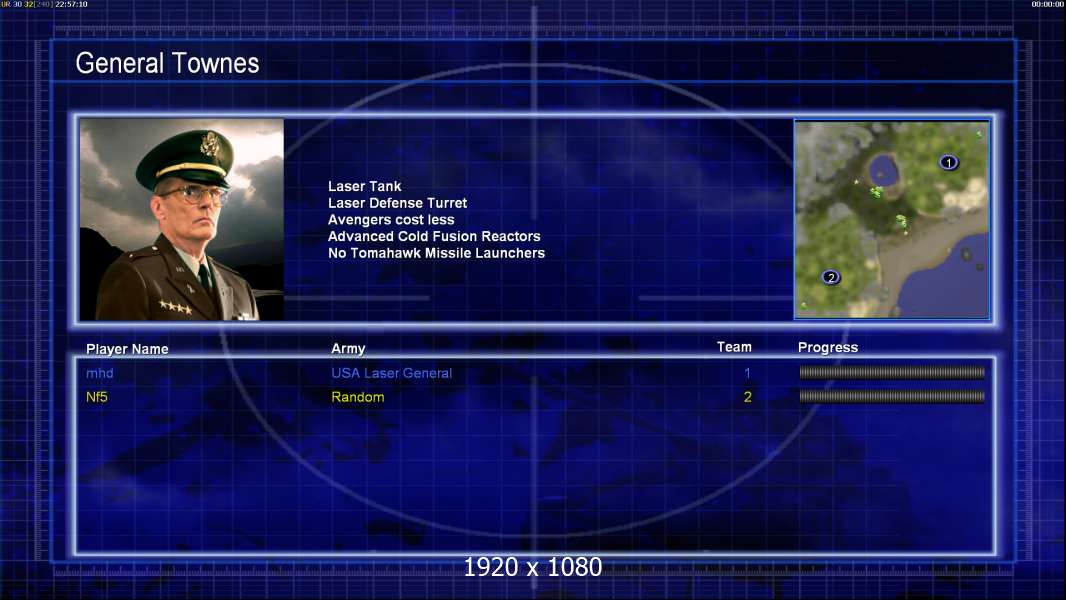Image resolution: width=1066 pixels, height=600 pixels.
Task: Click 'No Tomahawk Missile Launchers' text
Action: [x=436, y=253]
